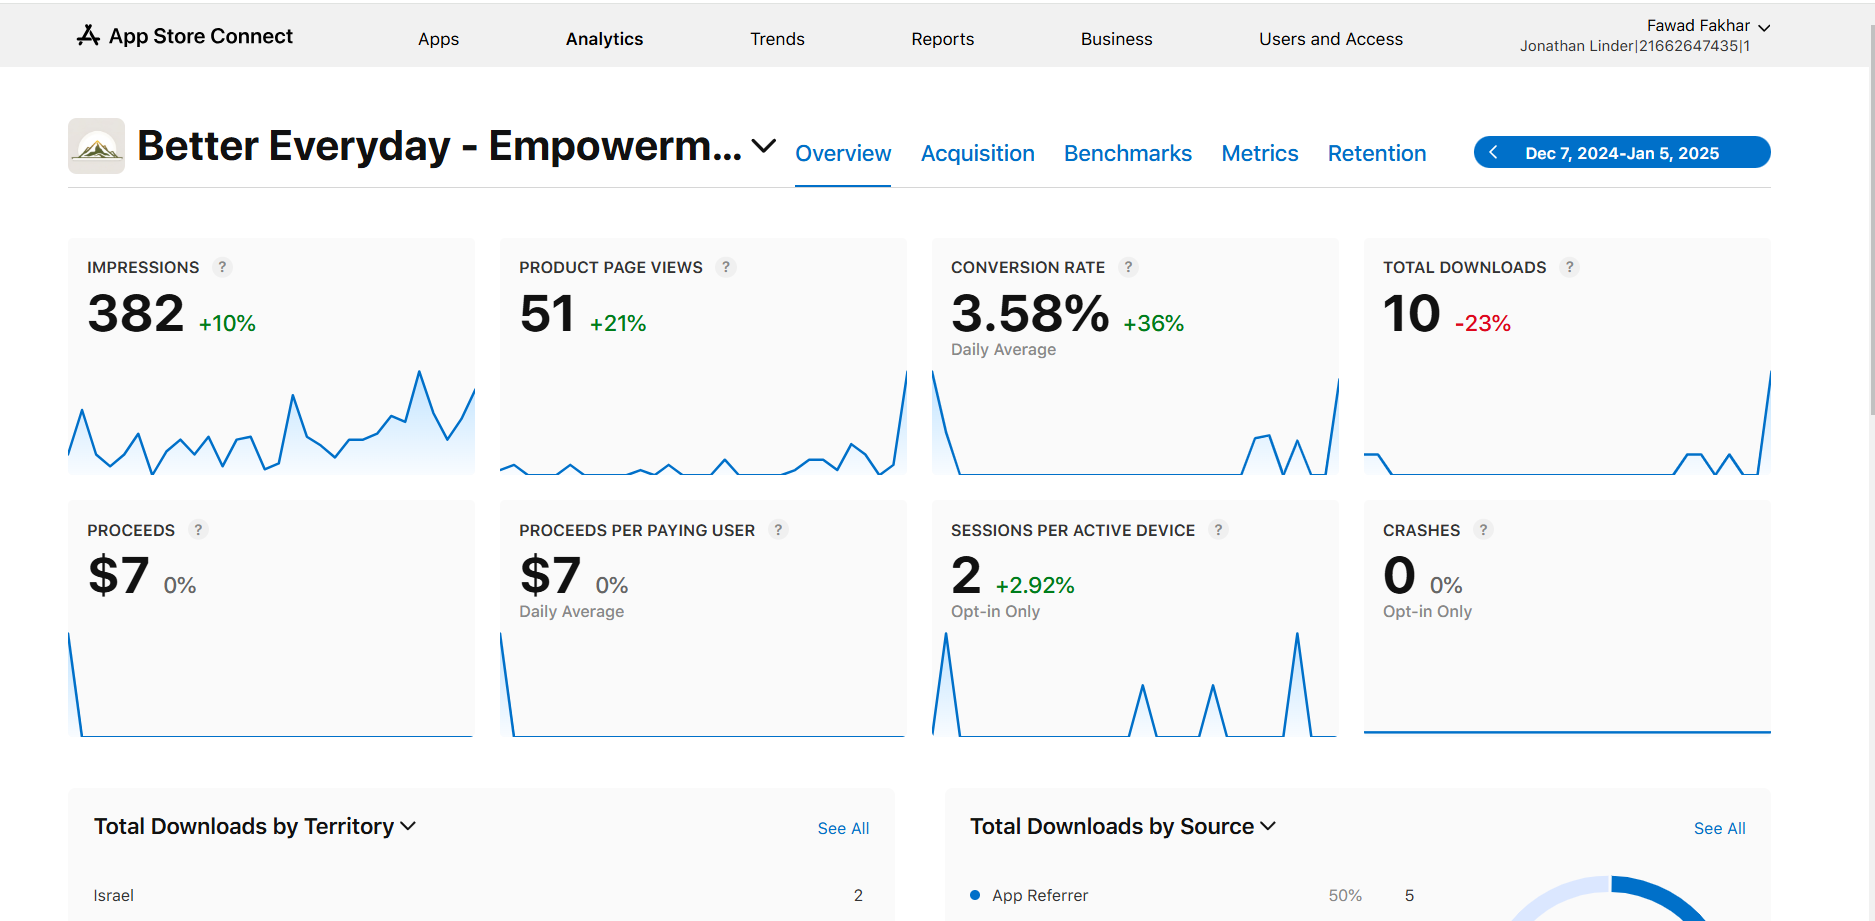Select the Analytics menu item
Screen dimensions: 1875x921
click(x=604, y=39)
